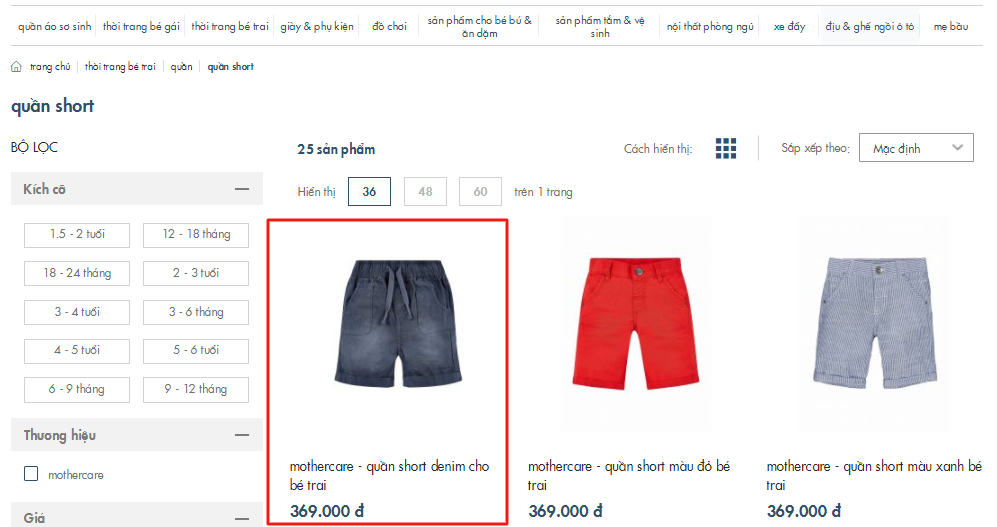Collapse the Thương hiệu filter section

coord(242,435)
